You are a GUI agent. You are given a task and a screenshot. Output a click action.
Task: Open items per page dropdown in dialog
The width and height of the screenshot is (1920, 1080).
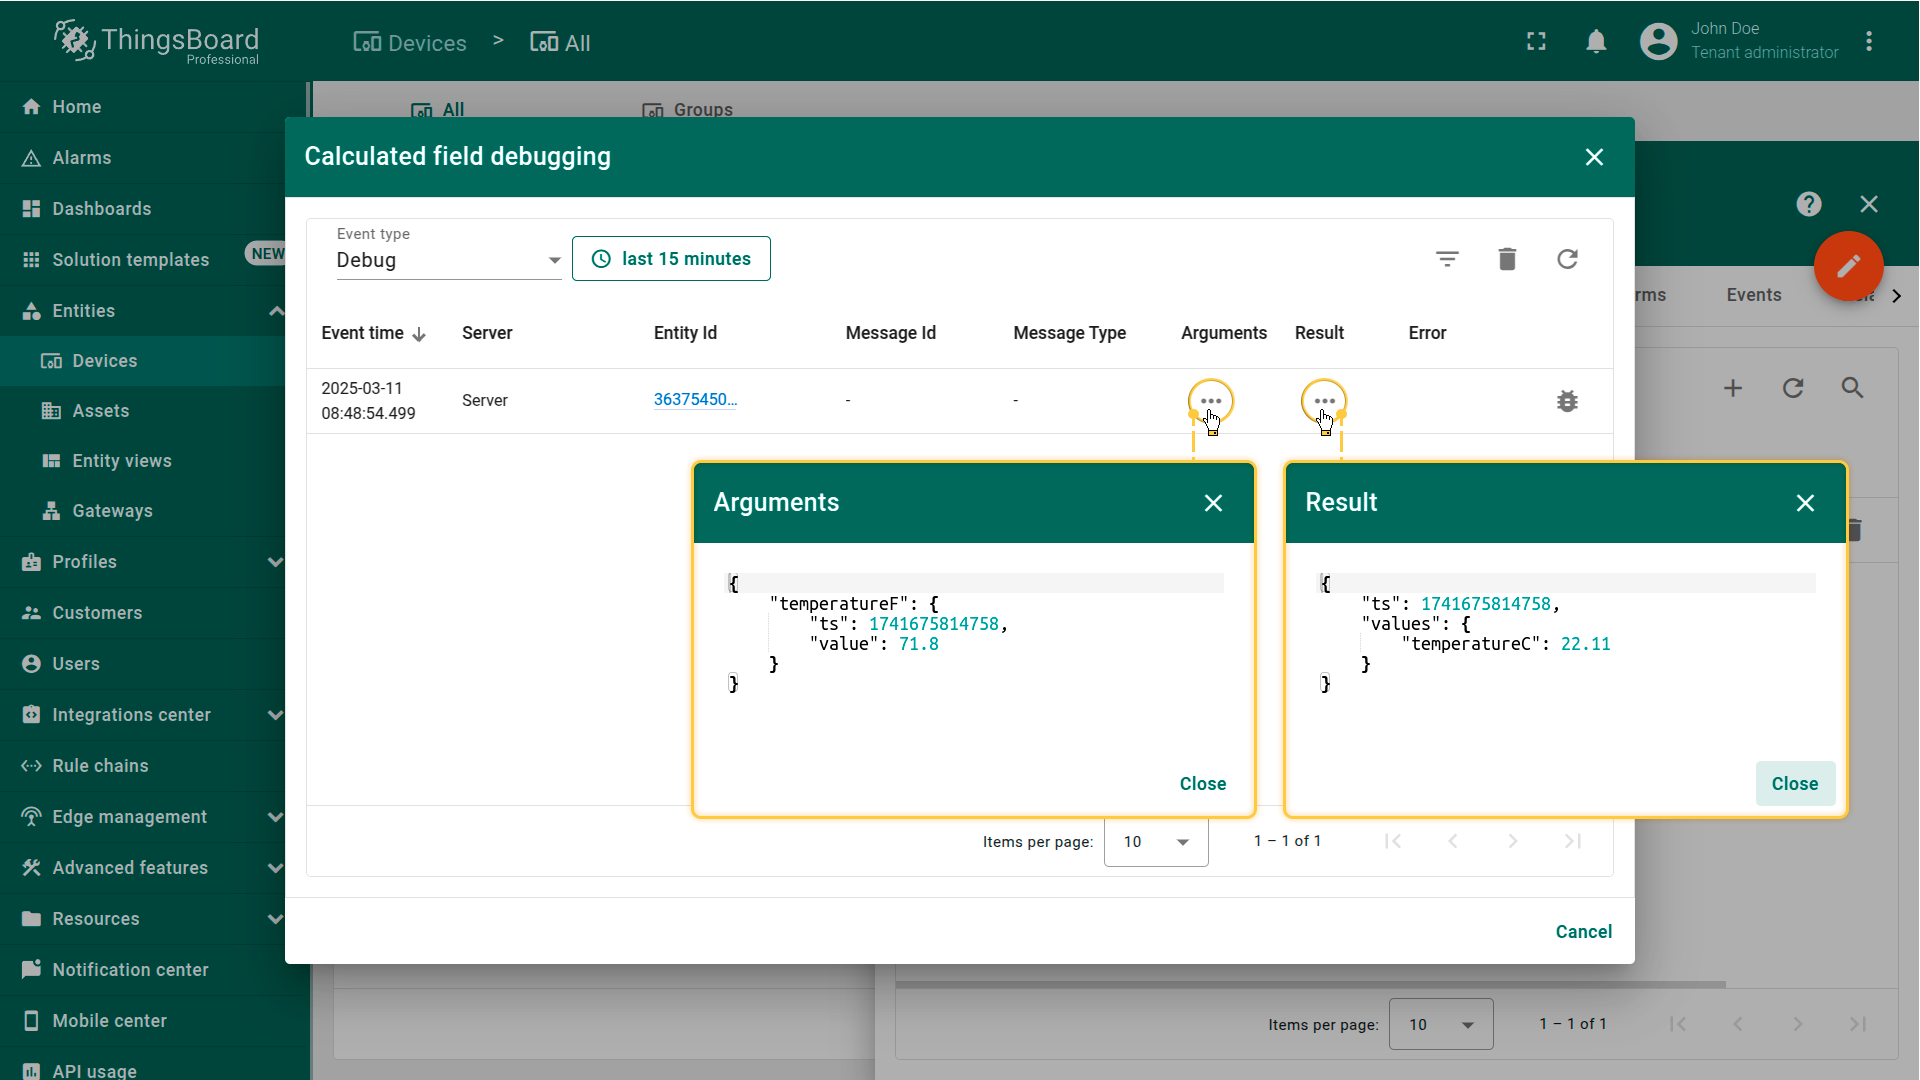click(1156, 842)
